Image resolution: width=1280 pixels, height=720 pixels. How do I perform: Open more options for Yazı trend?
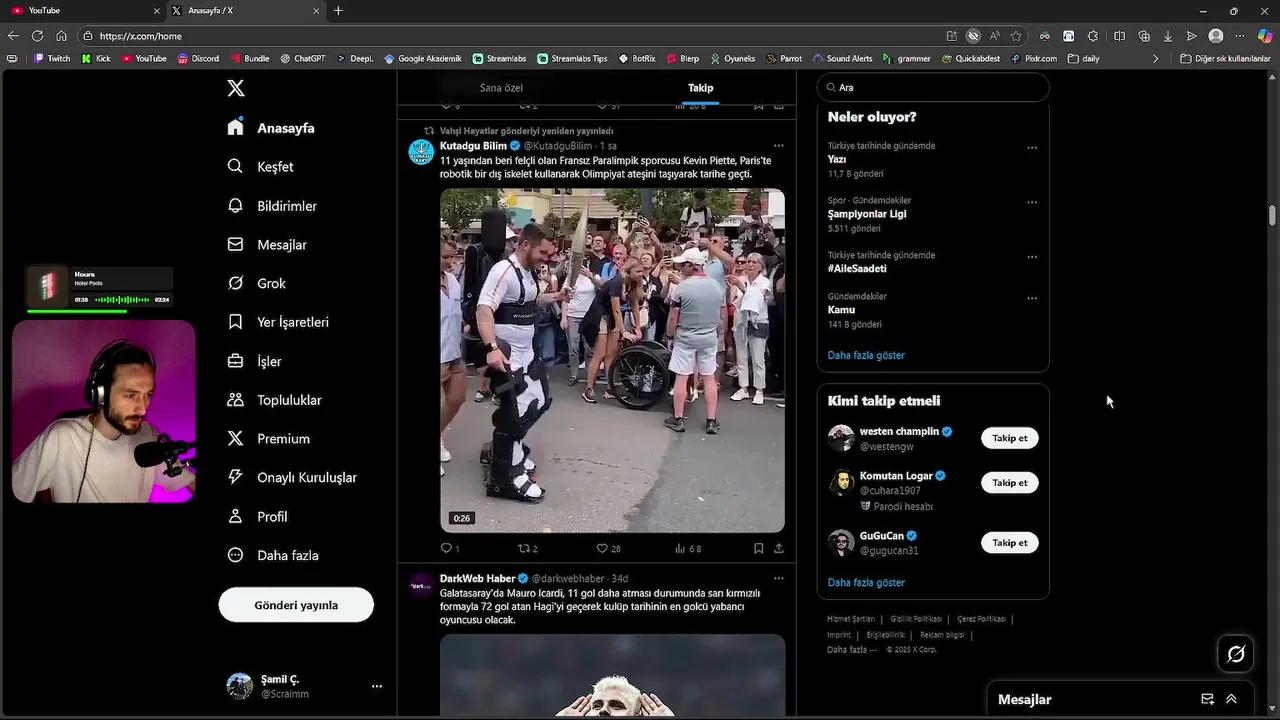click(1032, 148)
